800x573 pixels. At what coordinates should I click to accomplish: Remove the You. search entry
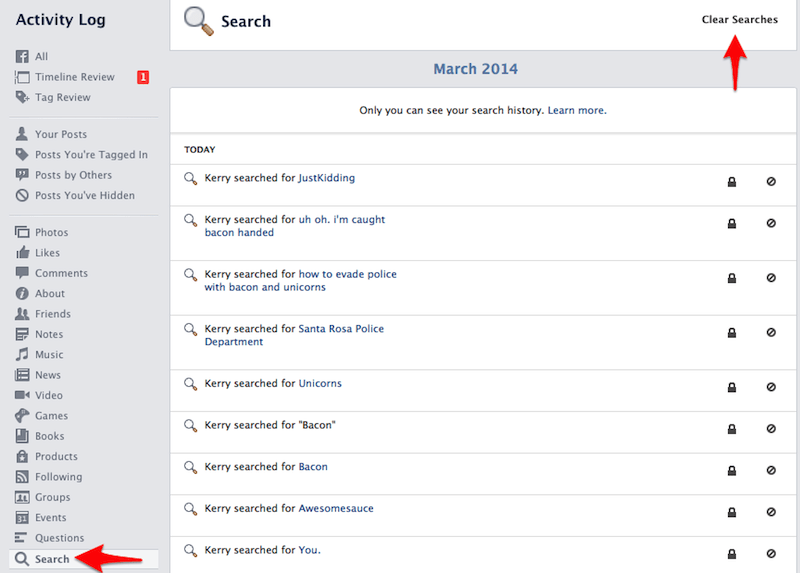coord(771,554)
